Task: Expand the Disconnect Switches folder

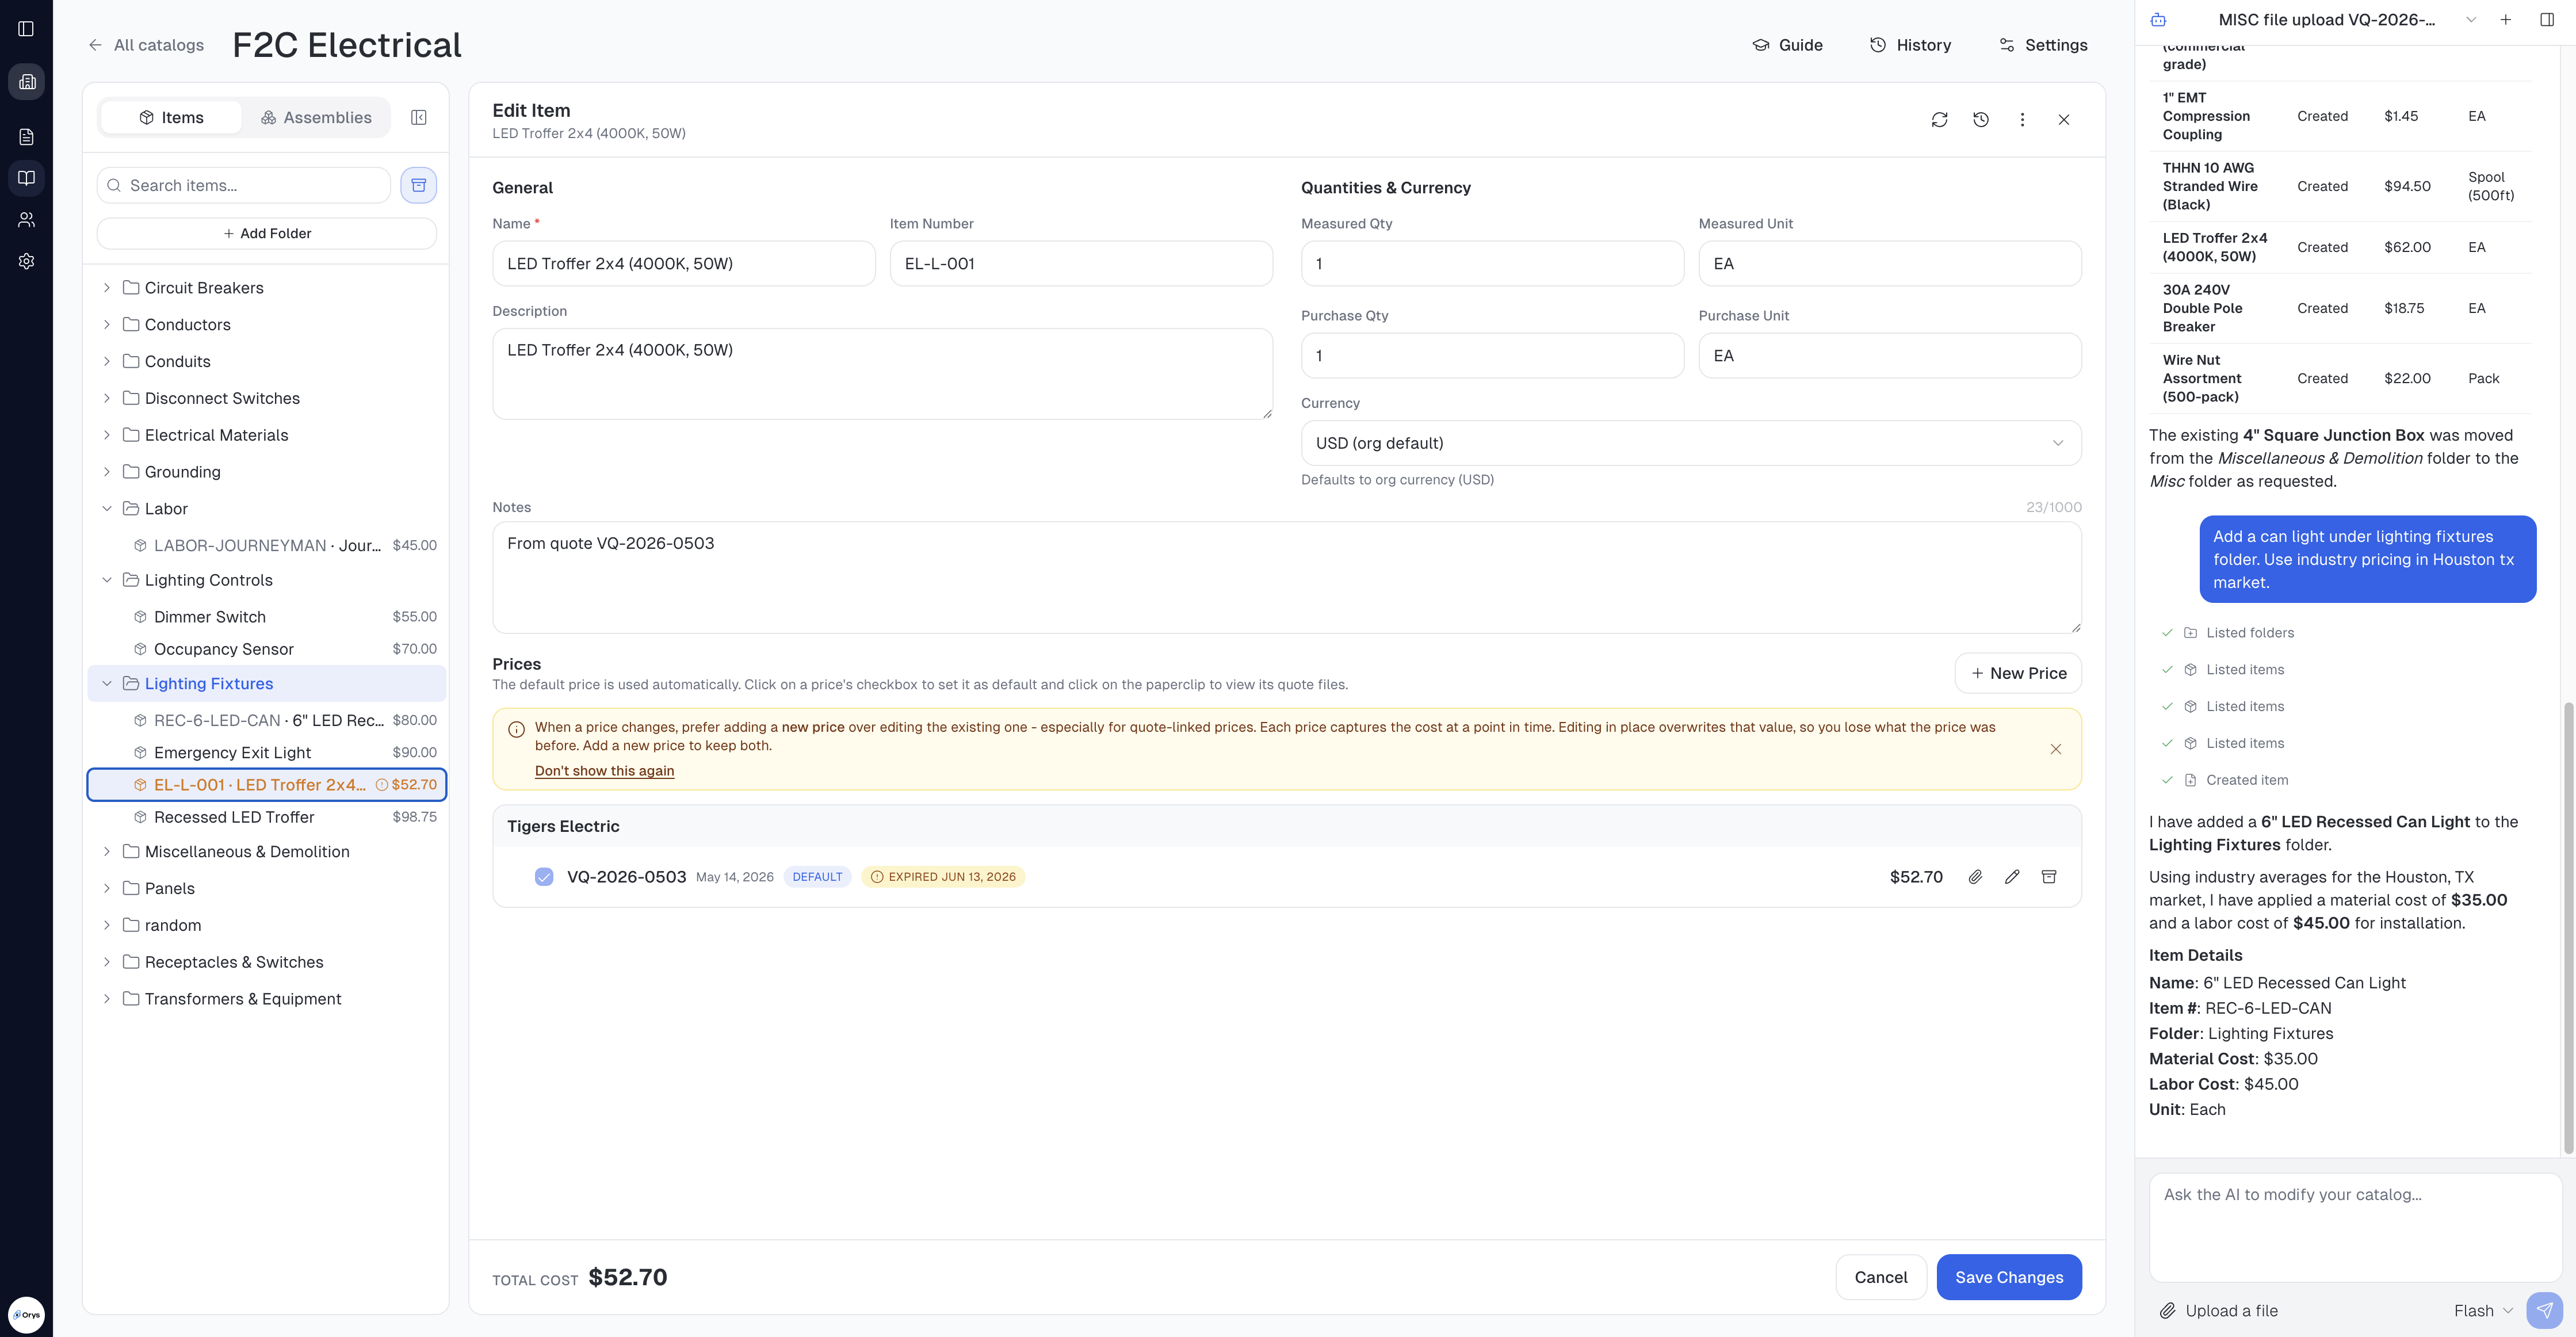Action: coord(107,398)
